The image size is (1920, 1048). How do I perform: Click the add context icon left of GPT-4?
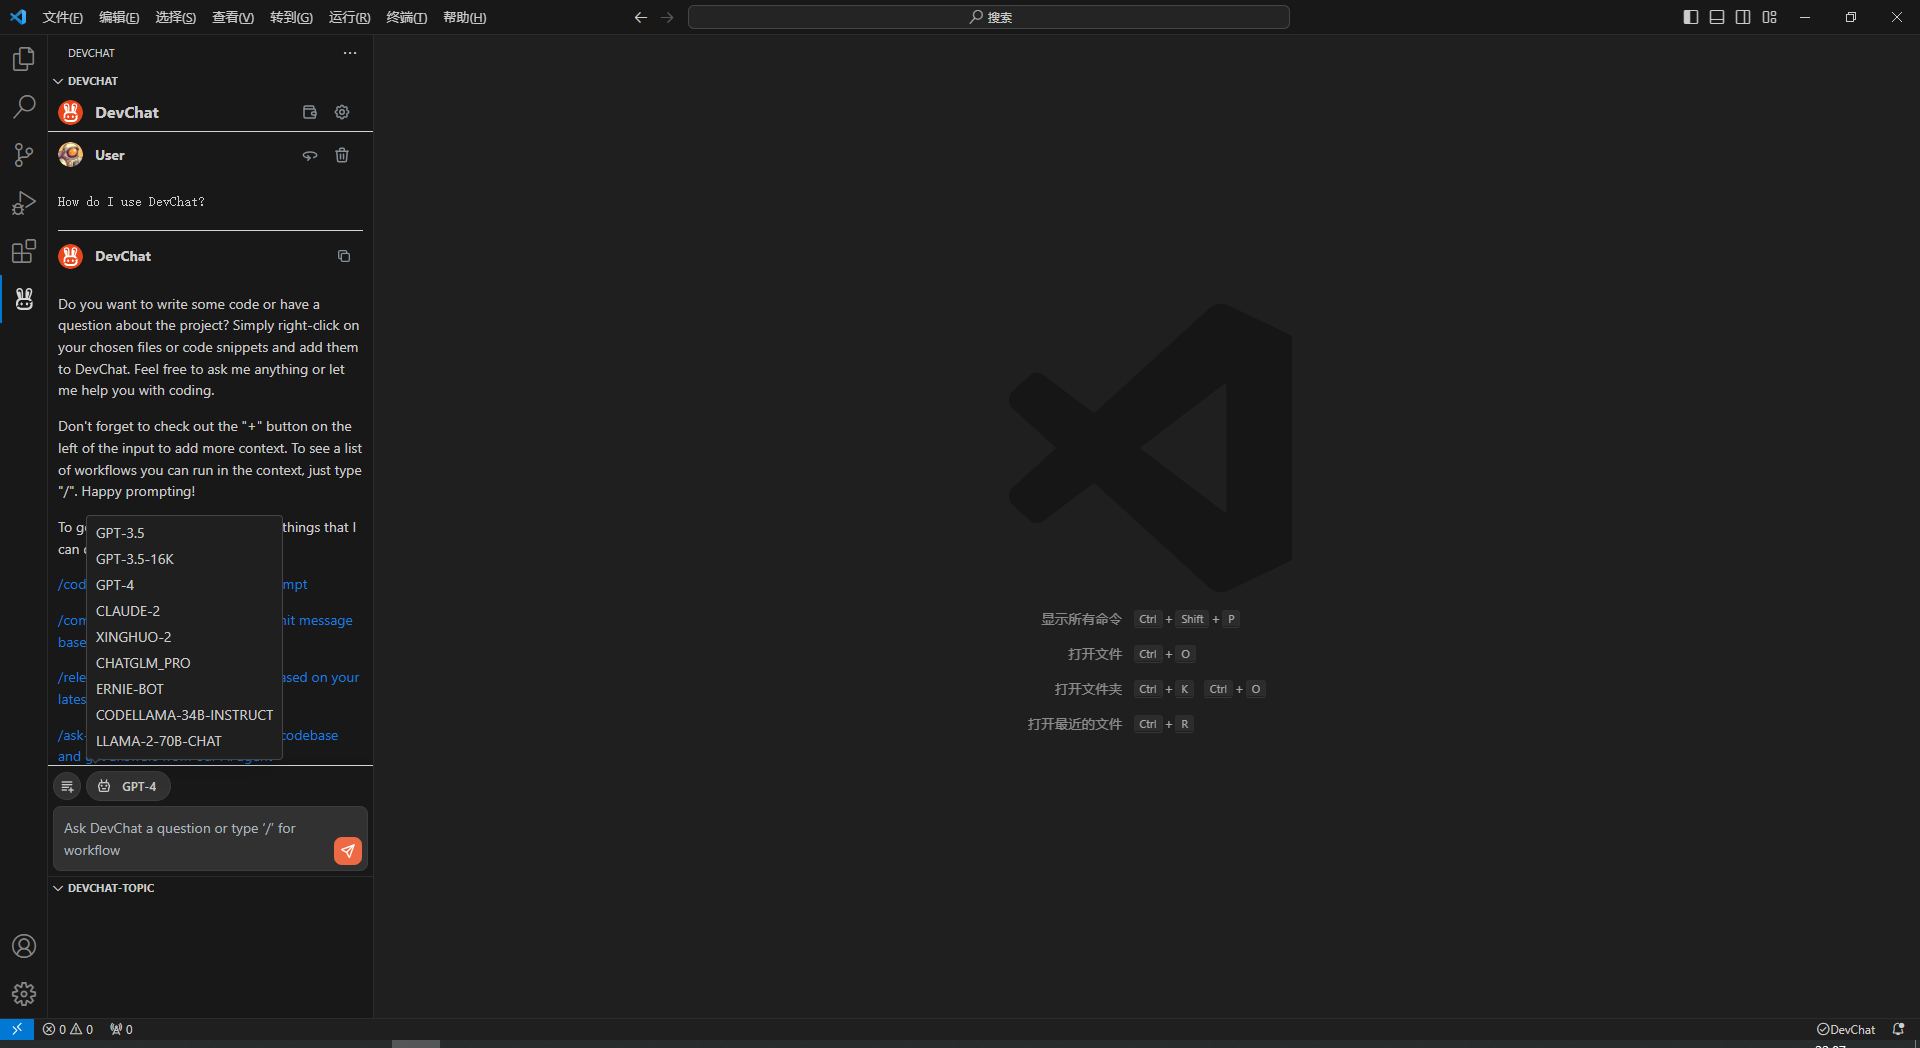click(67, 786)
